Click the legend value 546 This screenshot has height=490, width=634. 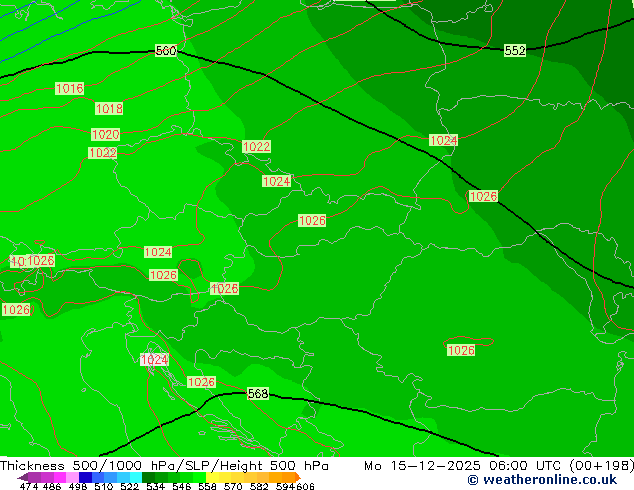[x=182, y=486]
